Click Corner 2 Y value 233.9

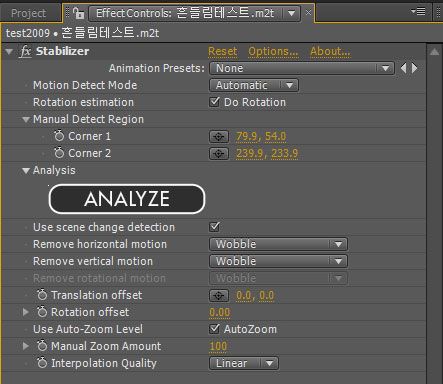pos(284,153)
